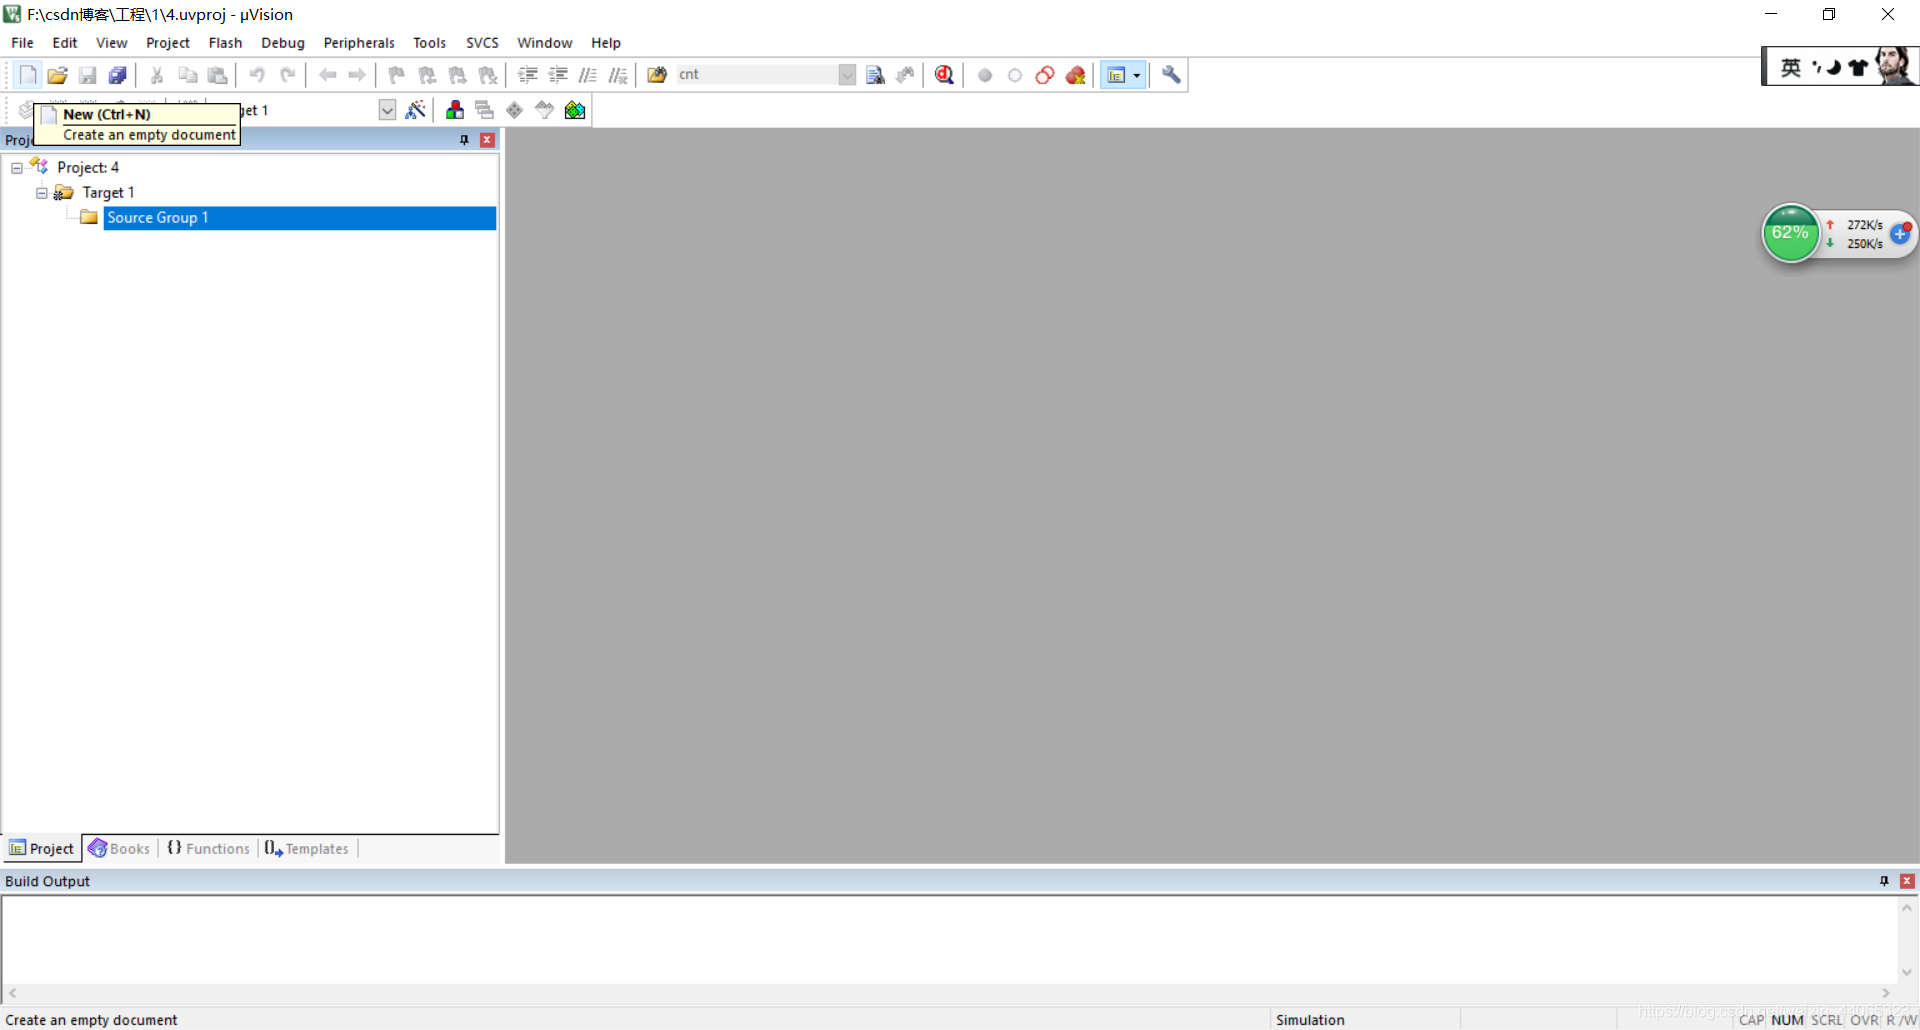The height and width of the screenshot is (1030, 1920).
Task: Open the View menu
Action: pyautogui.click(x=111, y=43)
